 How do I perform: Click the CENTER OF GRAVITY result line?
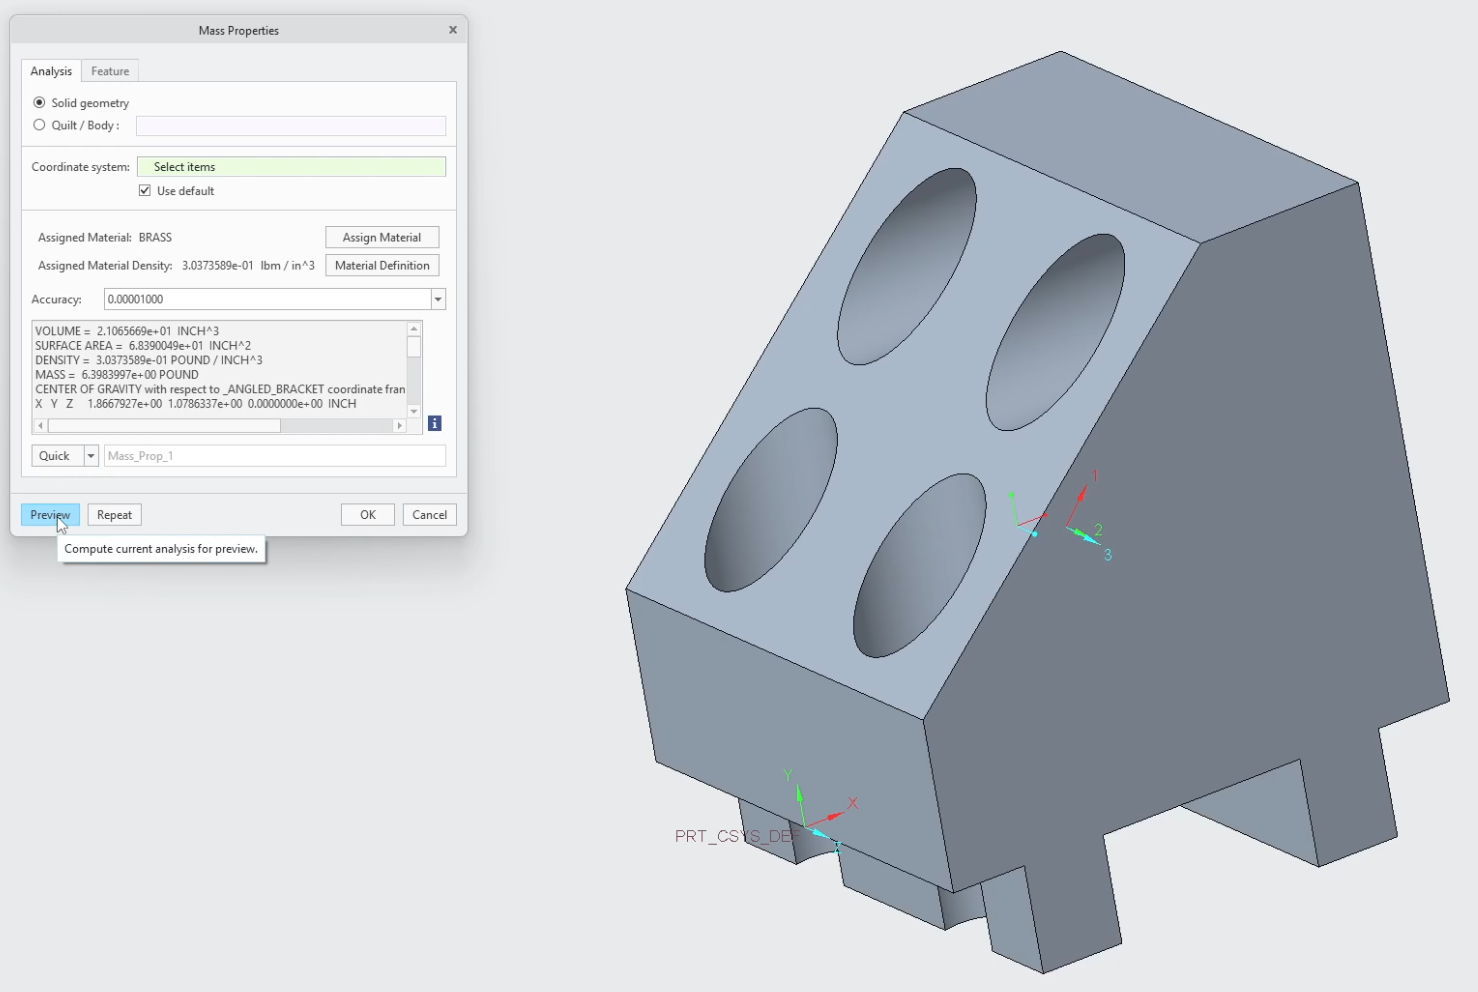tap(220, 389)
